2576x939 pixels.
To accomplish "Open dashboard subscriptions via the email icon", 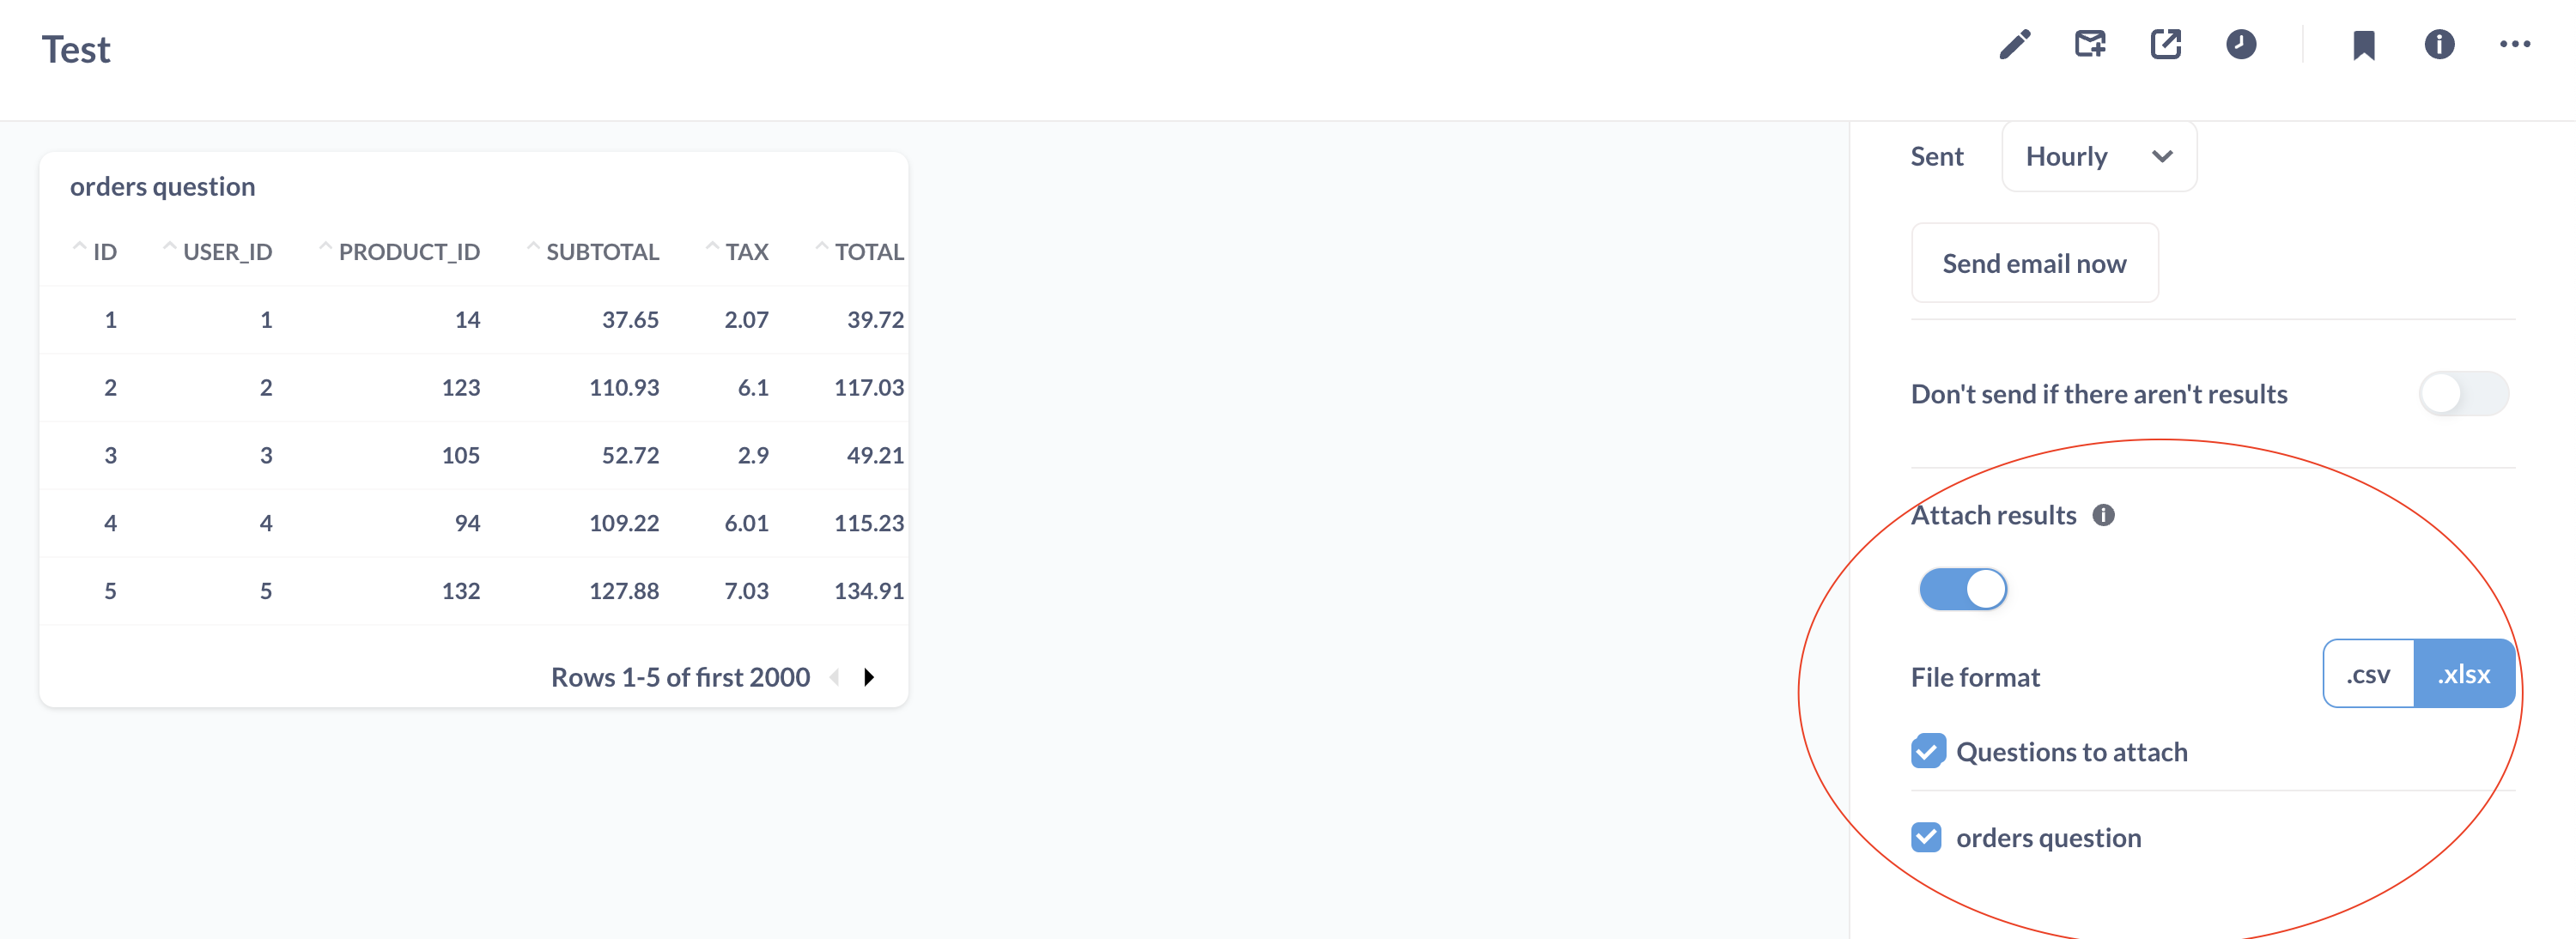I will pos(2090,44).
